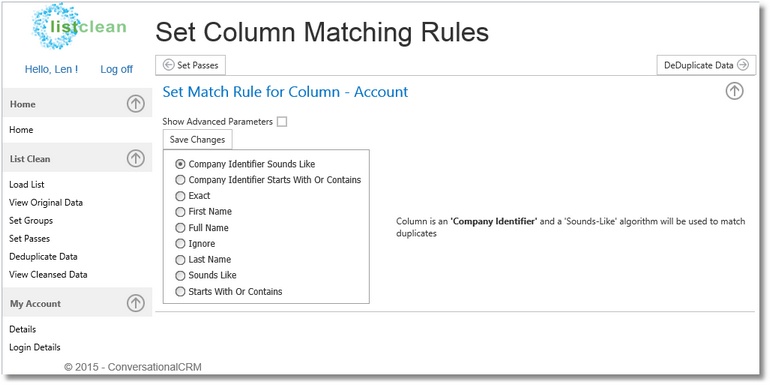Open View Cleansed Data menu item

48,275
